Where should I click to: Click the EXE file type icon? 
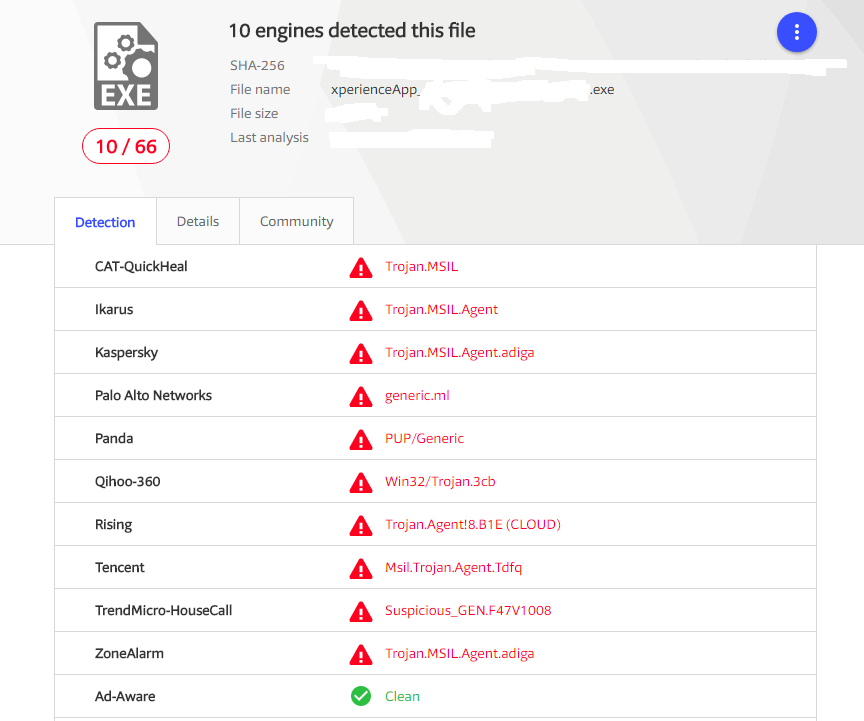point(126,66)
